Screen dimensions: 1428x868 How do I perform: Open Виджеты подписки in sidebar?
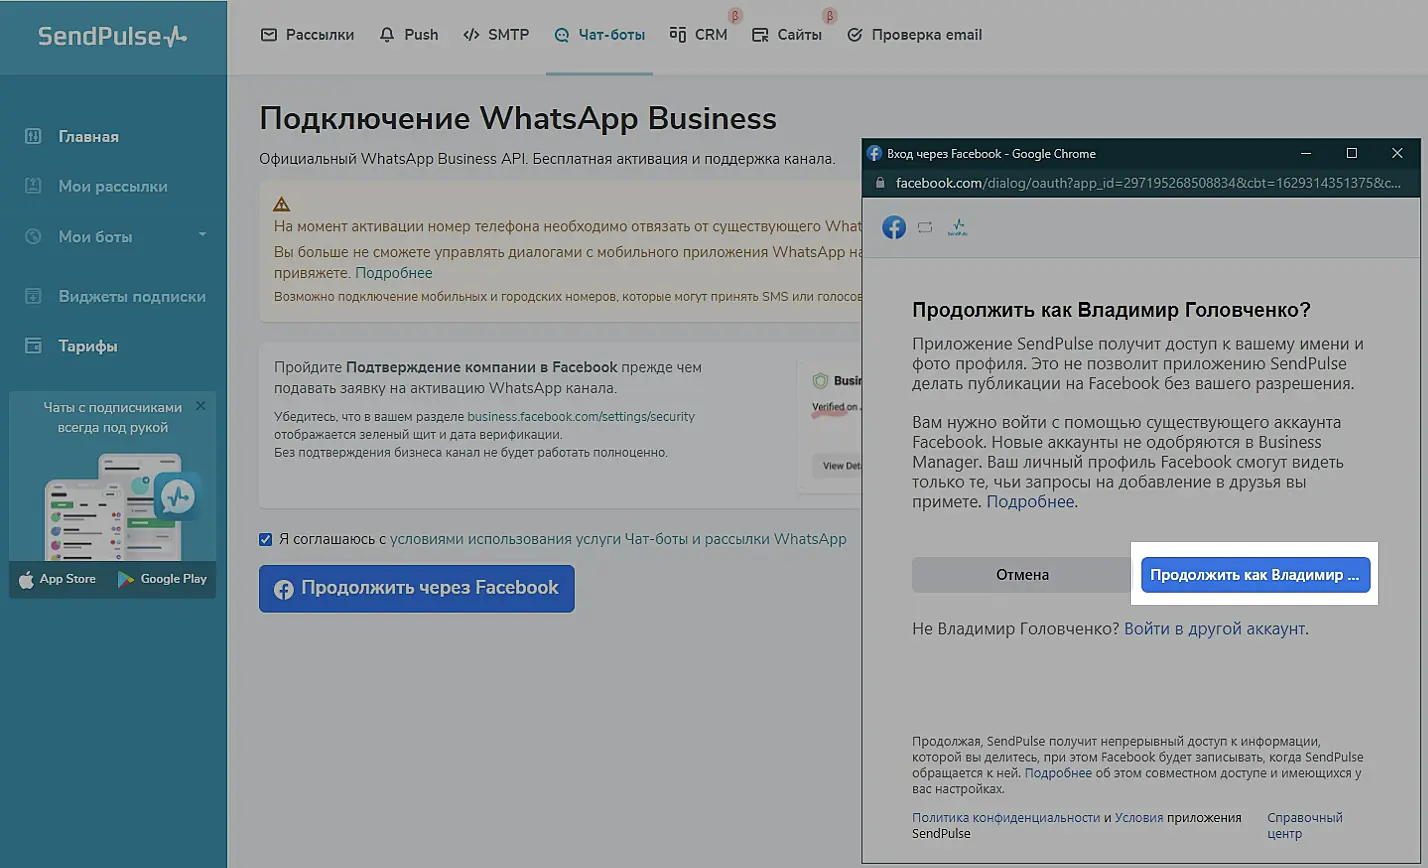[x=131, y=297]
